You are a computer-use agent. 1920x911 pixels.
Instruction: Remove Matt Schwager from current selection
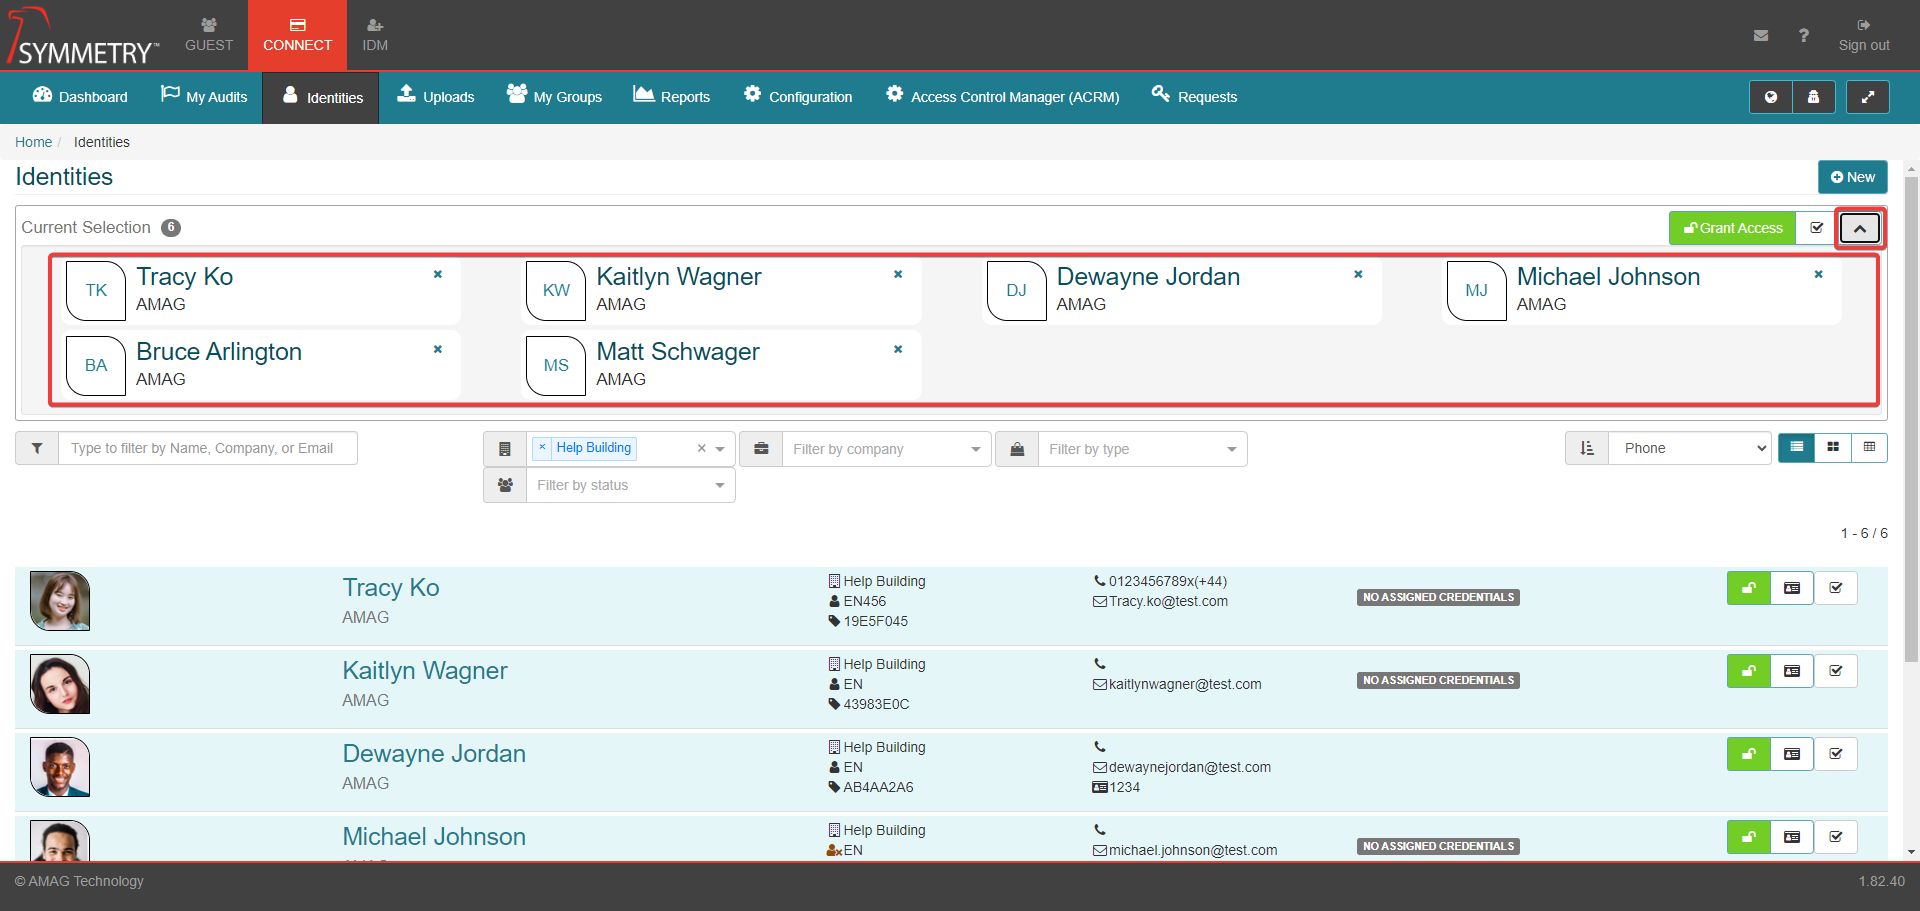pyautogui.click(x=898, y=349)
